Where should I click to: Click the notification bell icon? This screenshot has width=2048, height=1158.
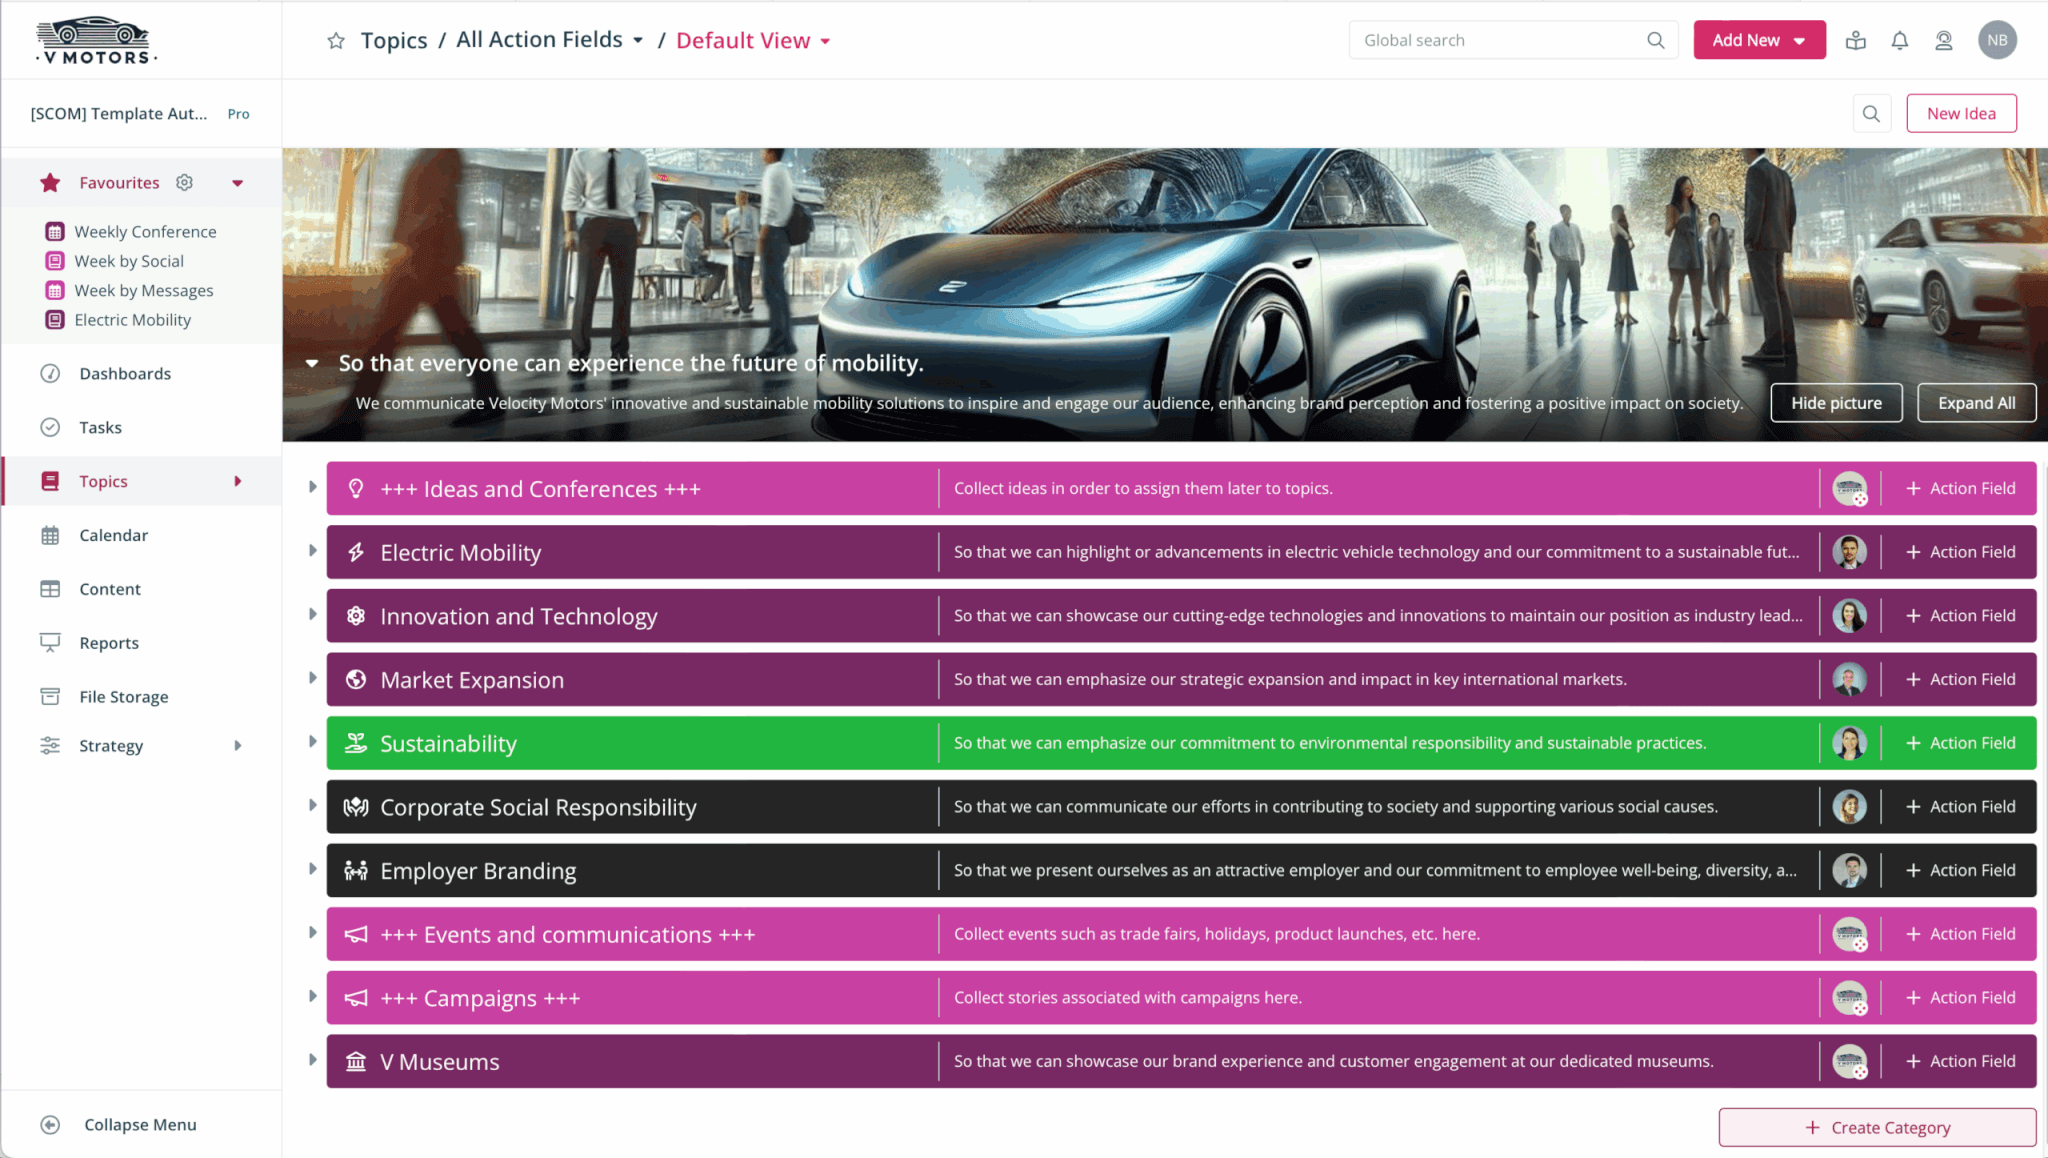(1899, 40)
